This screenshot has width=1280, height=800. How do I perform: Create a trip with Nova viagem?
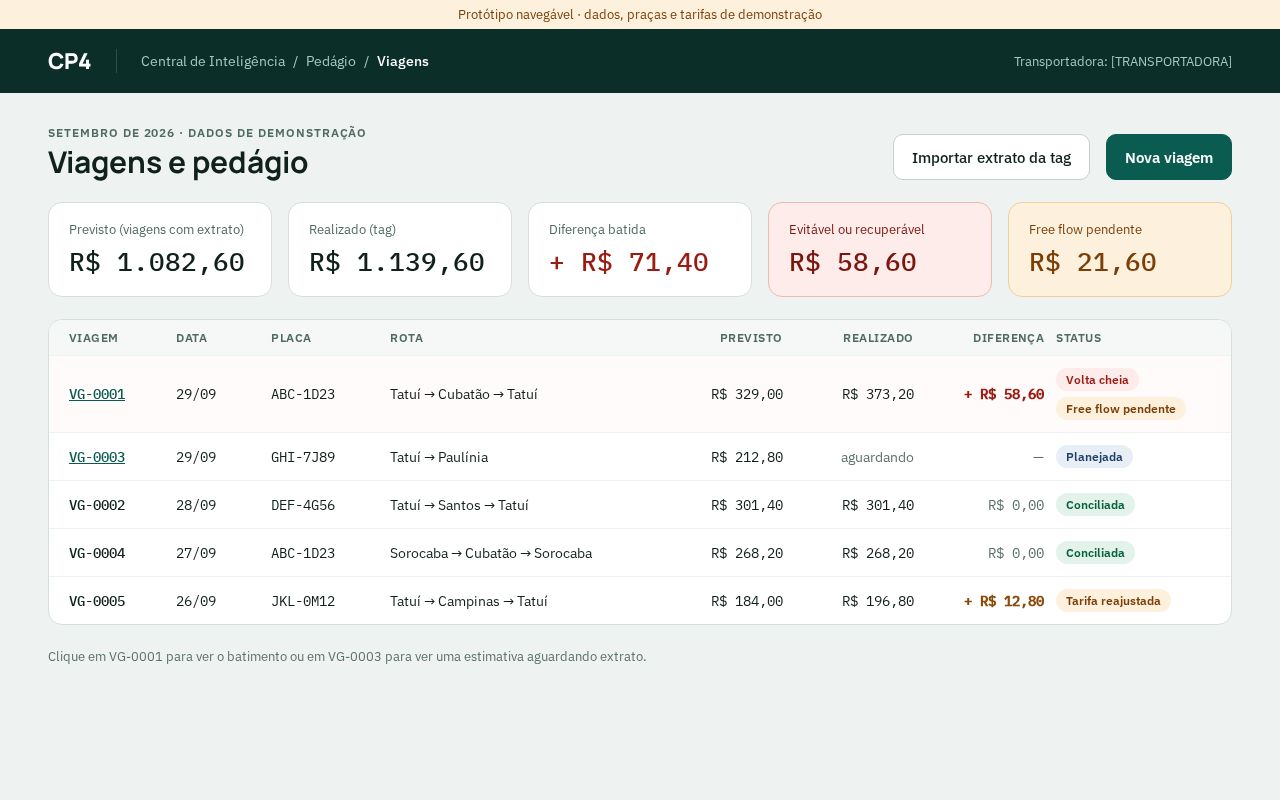tap(1169, 157)
